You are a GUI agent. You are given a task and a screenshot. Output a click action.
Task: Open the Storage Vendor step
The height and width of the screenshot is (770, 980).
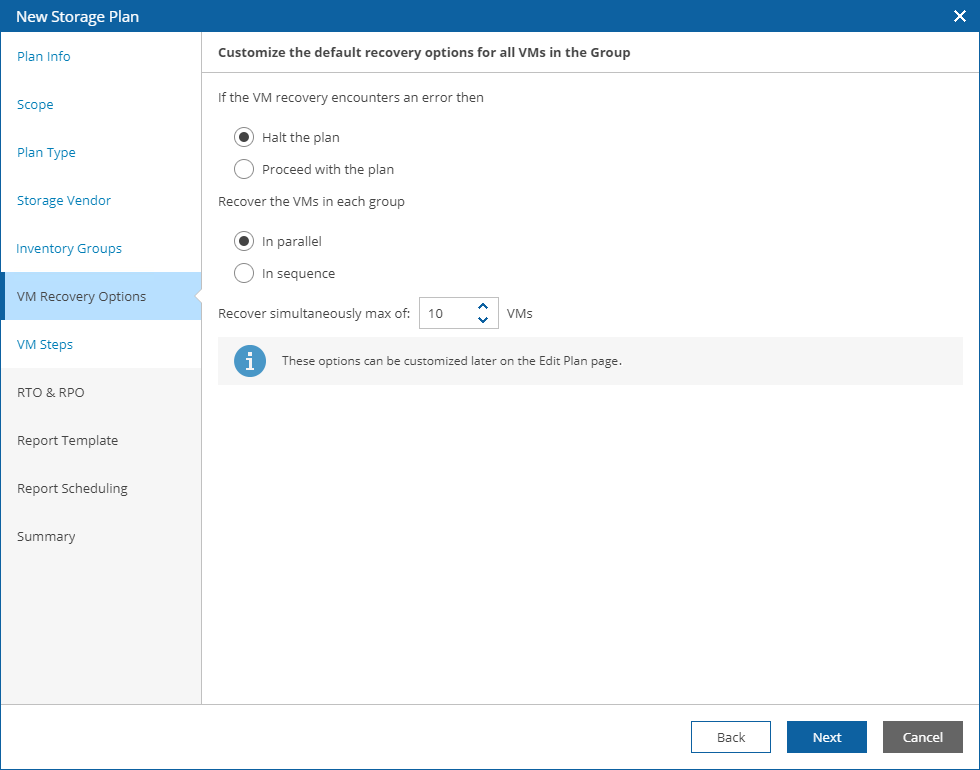tap(64, 201)
